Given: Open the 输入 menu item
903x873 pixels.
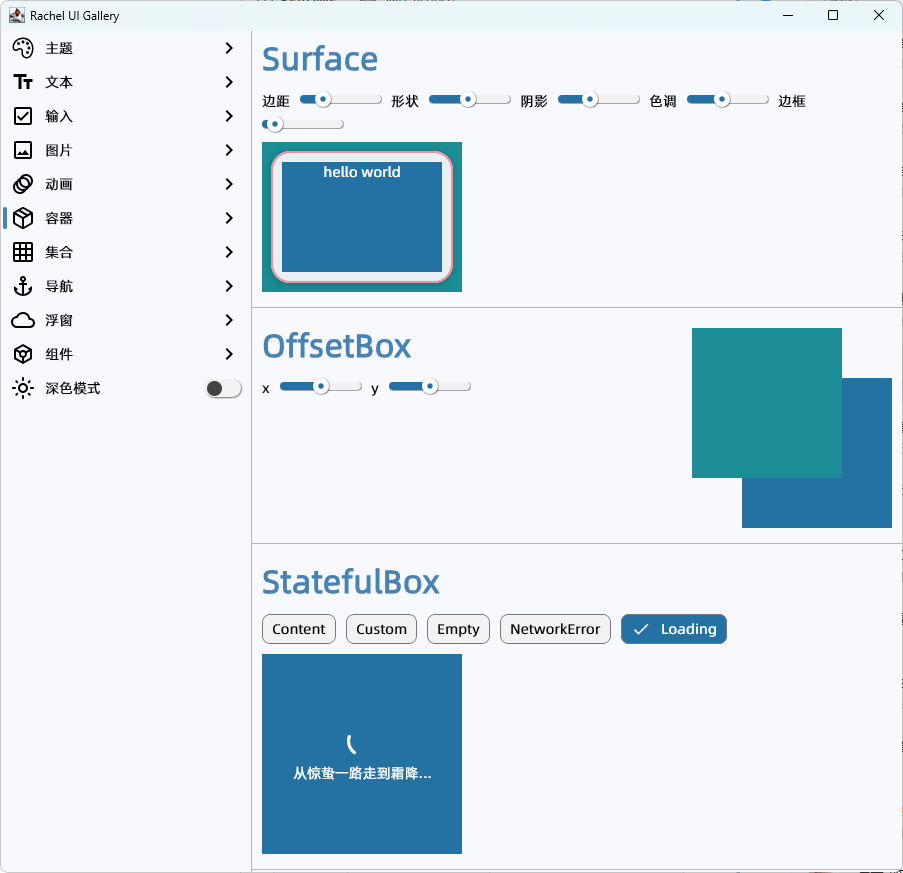Looking at the screenshot, I should tap(124, 116).
